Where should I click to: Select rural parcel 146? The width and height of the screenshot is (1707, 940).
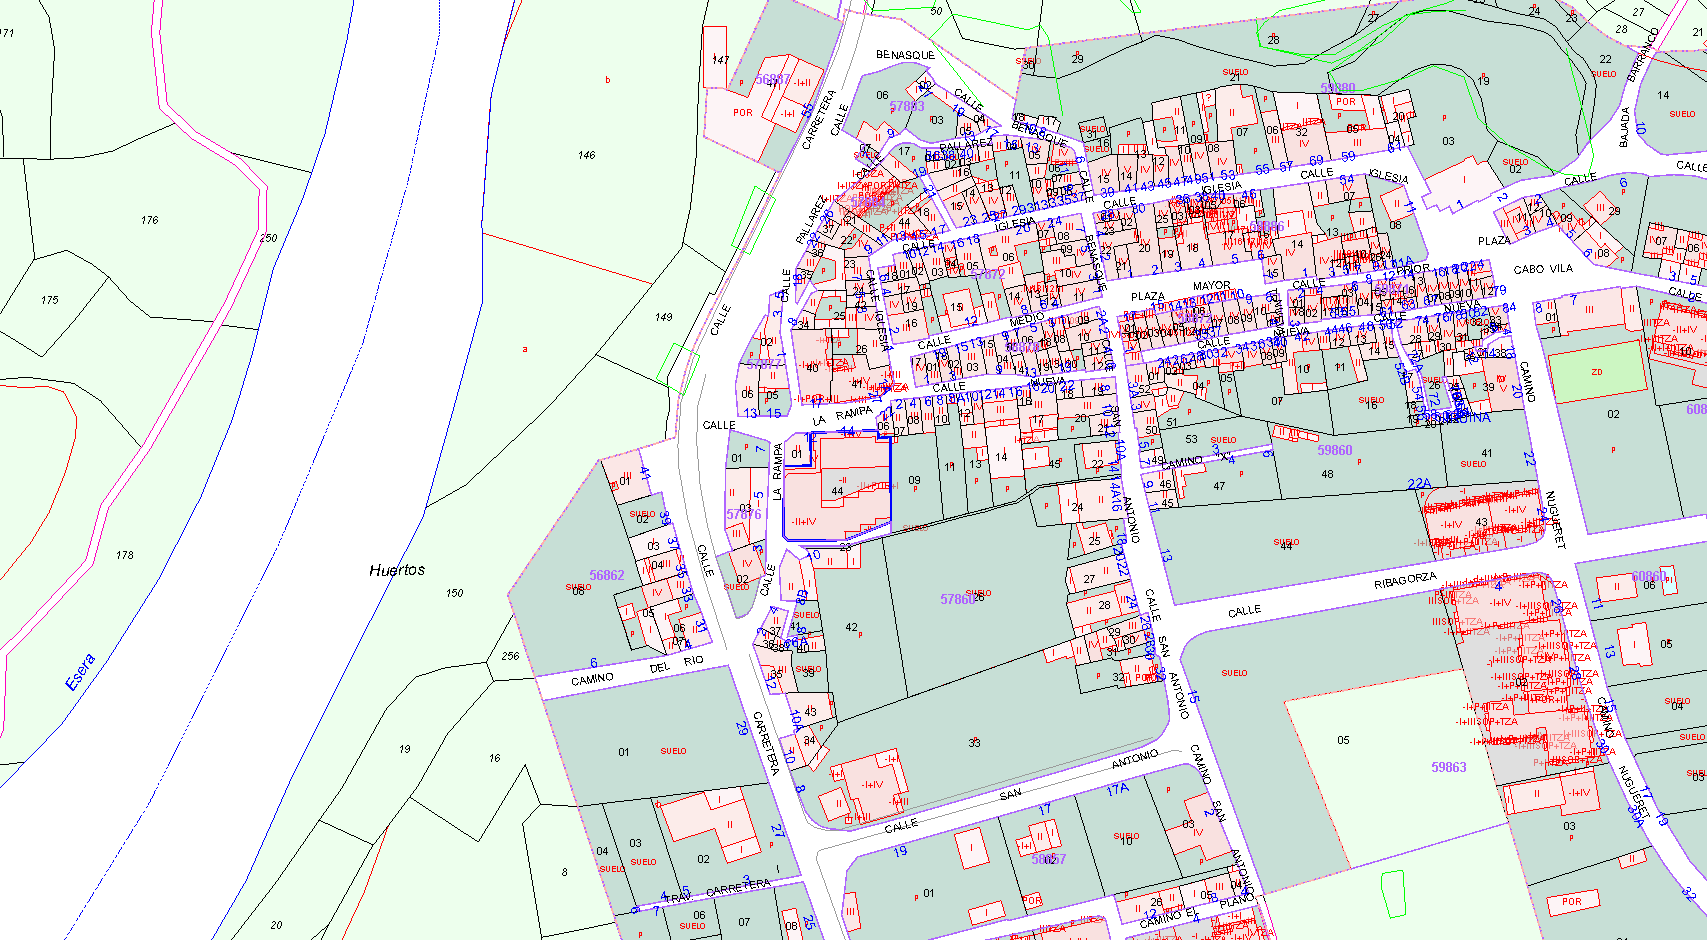pyautogui.click(x=586, y=155)
